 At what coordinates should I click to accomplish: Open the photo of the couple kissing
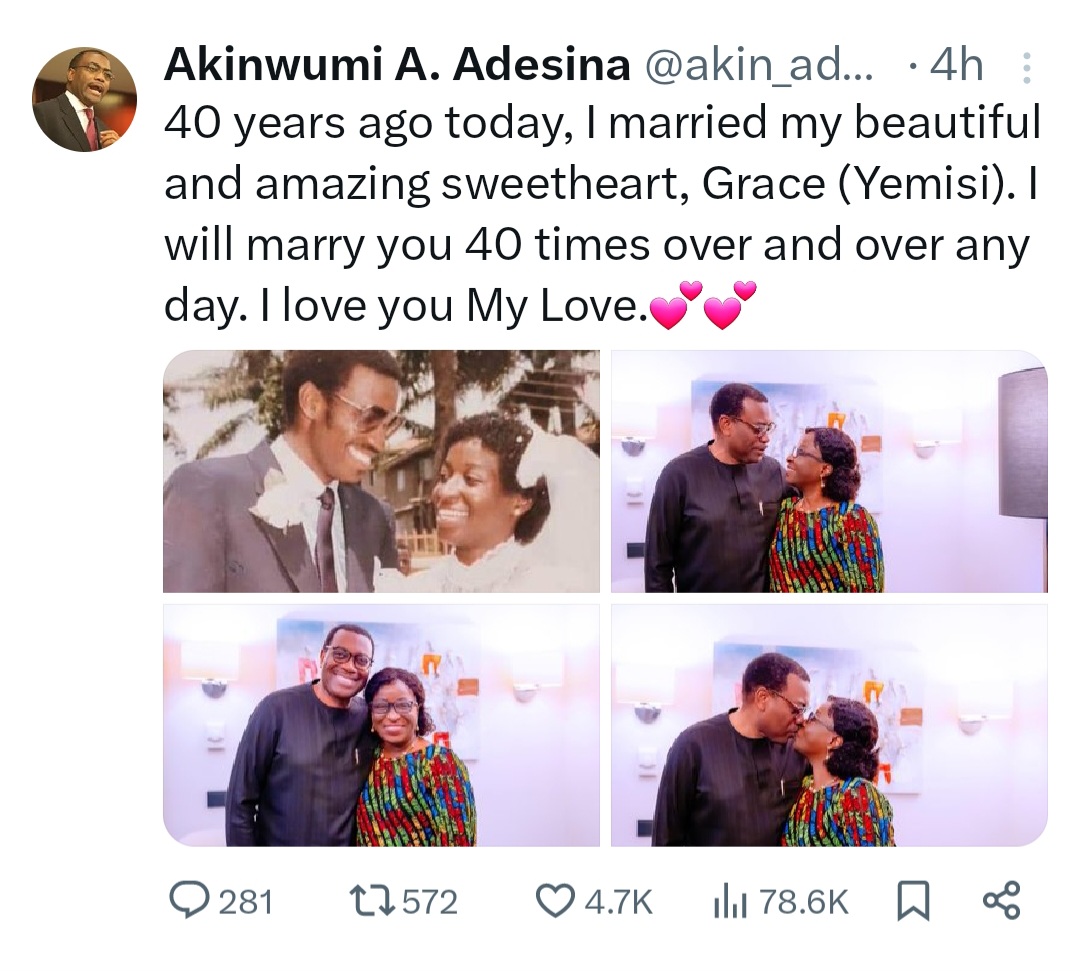tap(829, 725)
